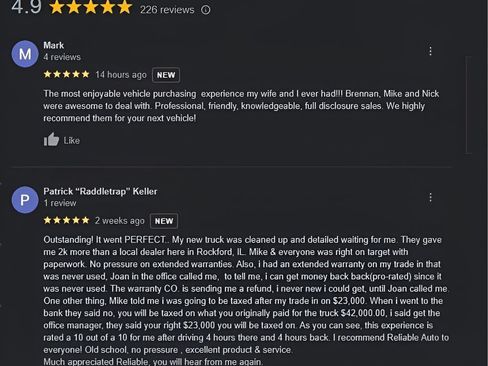Click the NEW badge on Mark's review
This screenshot has height=366, width=488.
[166, 75]
